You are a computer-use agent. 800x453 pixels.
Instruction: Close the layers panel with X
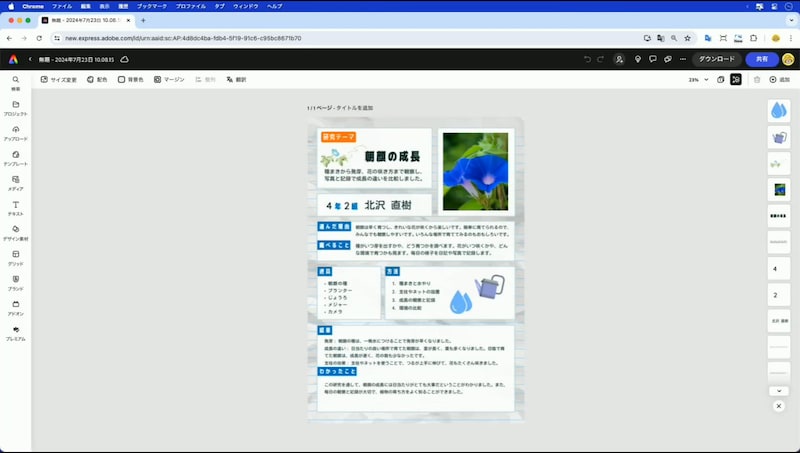[779, 406]
